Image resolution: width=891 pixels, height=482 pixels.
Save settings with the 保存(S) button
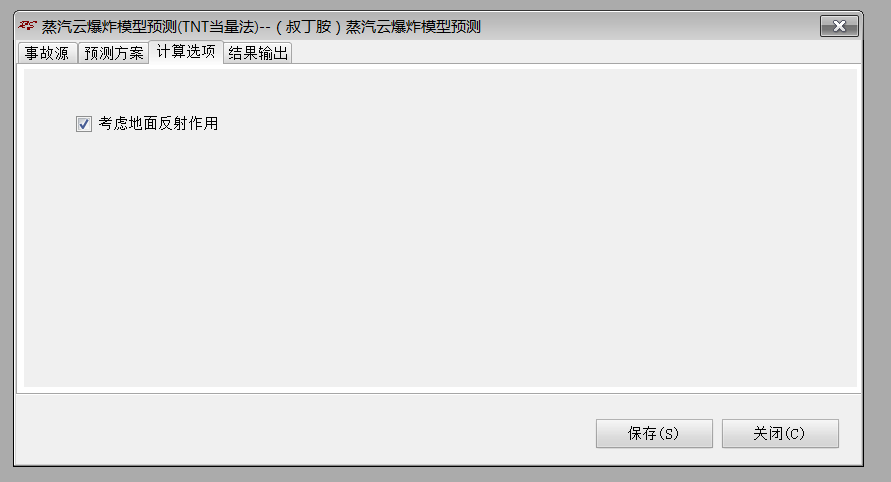[654, 434]
